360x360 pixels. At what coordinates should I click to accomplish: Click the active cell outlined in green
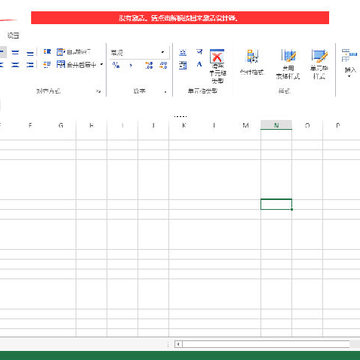tap(276, 204)
